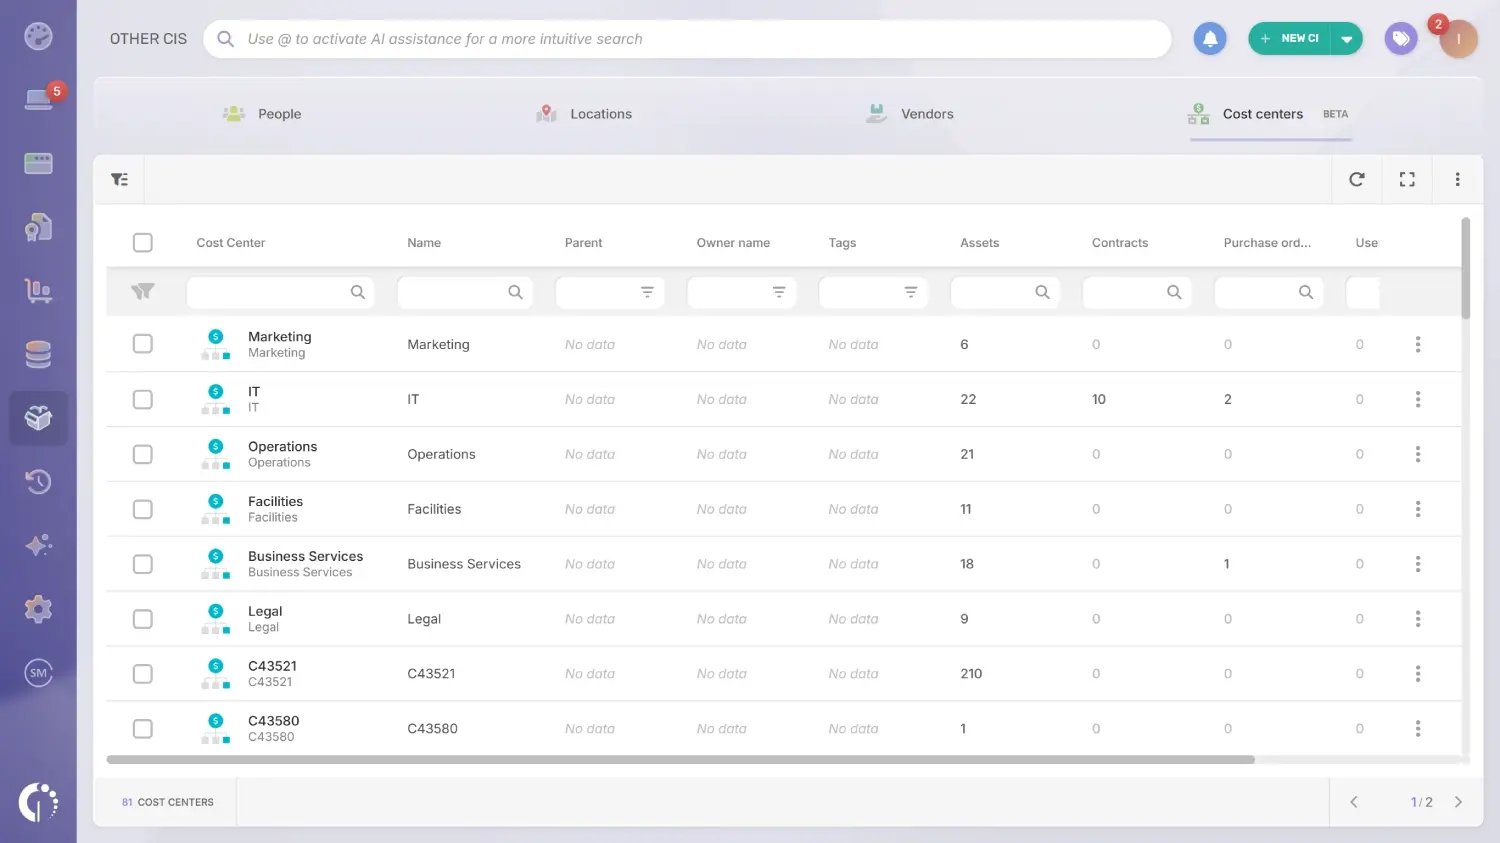This screenshot has height=843, width=1500.
Task: Switch to the Cost centers tab
Action: click(1268, 114)
